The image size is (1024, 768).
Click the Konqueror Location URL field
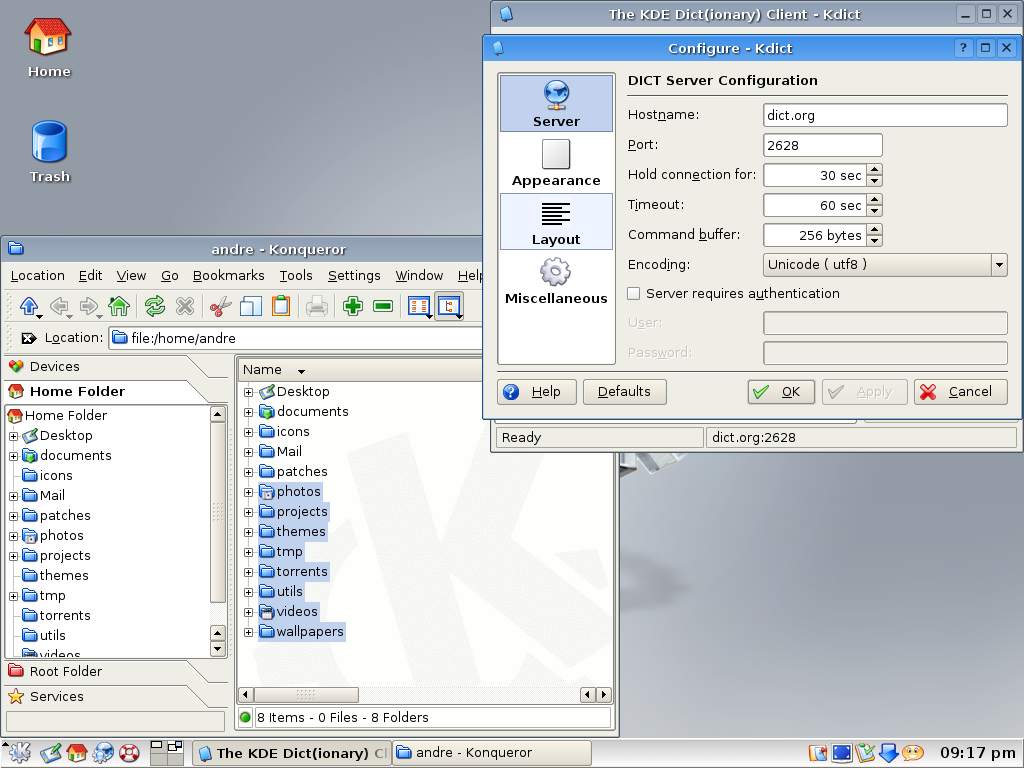click(x=297, y=338)
